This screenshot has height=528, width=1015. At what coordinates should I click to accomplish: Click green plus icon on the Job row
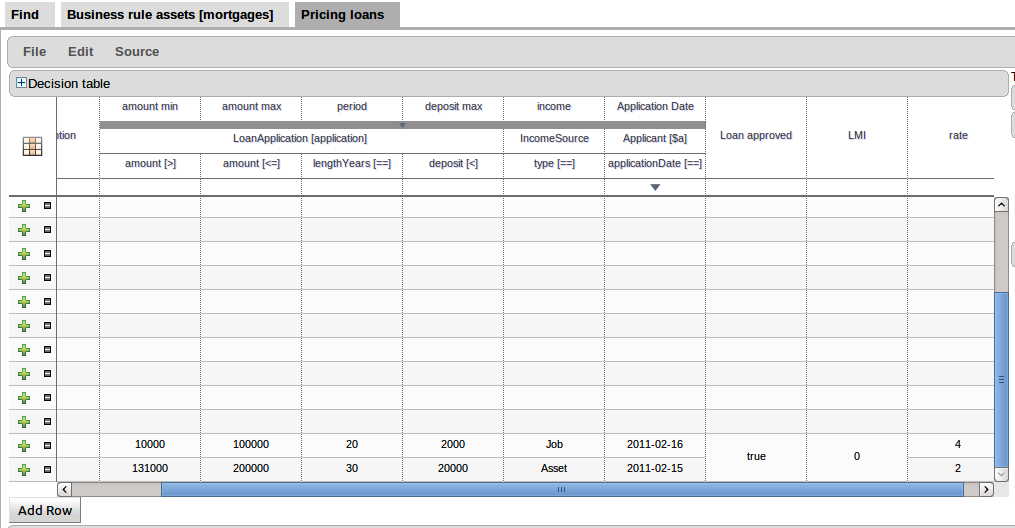(x=25, y=446)
